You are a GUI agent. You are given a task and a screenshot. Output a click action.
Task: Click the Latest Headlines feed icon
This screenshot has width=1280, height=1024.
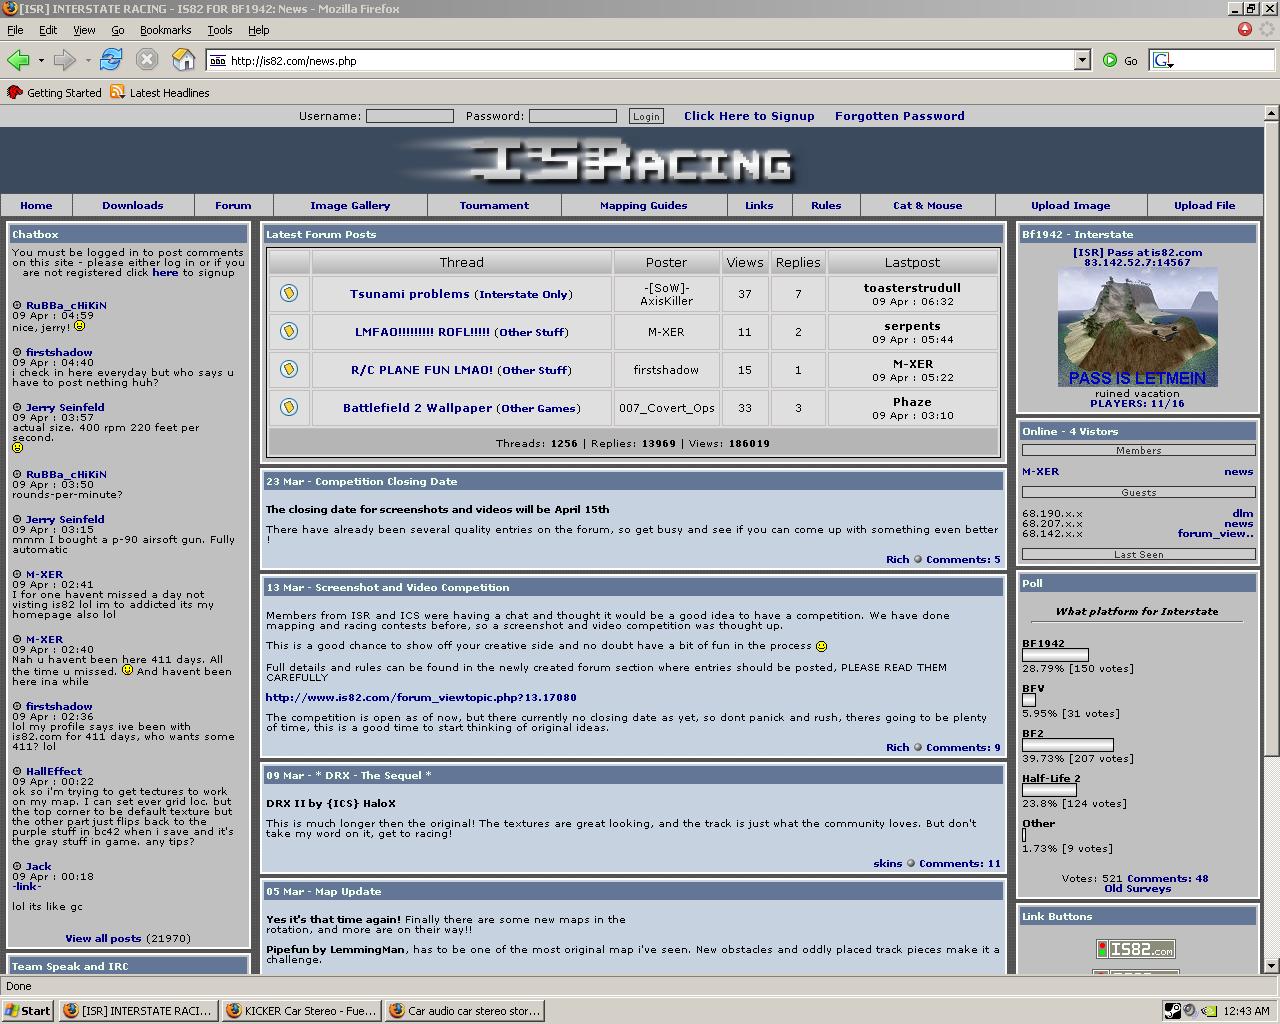tap(117, 92)
